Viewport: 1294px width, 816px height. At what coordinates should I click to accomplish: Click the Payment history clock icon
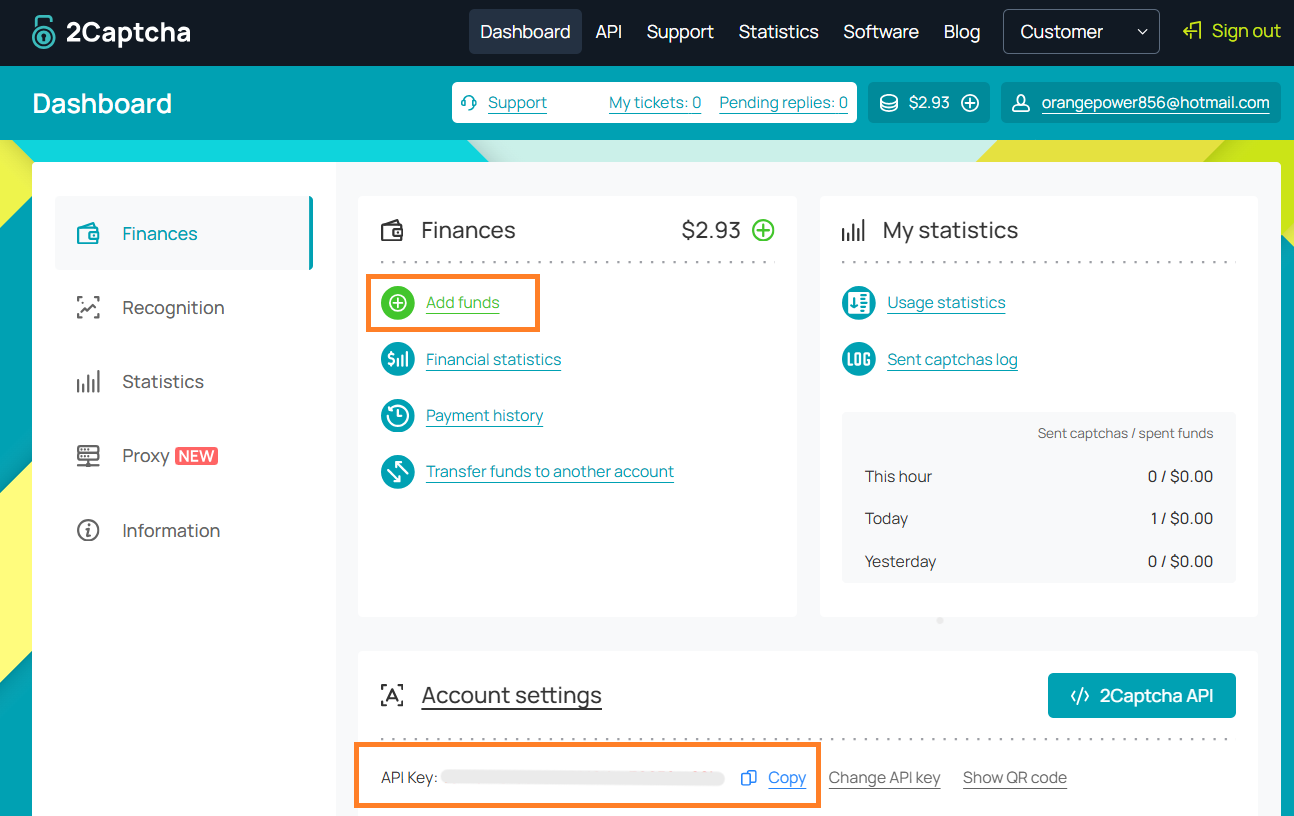click(397, 415)
